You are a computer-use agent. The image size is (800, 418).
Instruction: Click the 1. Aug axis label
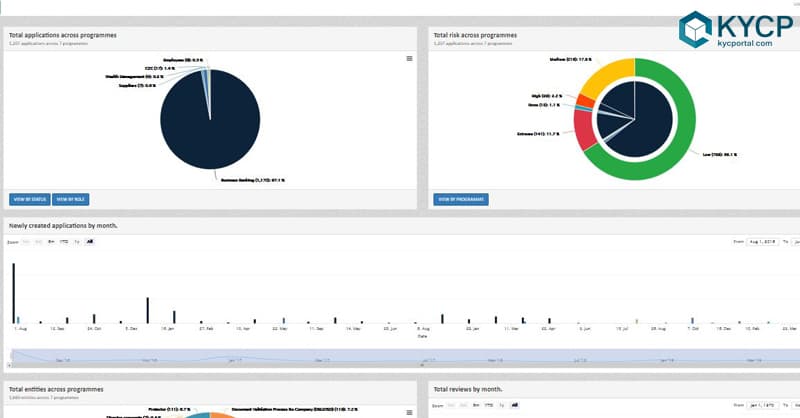pos(20,329)
